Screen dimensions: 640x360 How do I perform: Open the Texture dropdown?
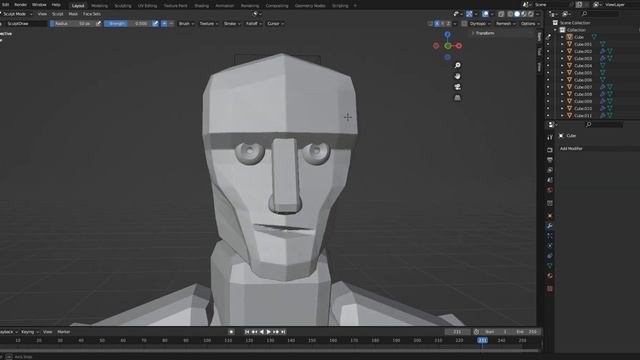click(209, 24)
